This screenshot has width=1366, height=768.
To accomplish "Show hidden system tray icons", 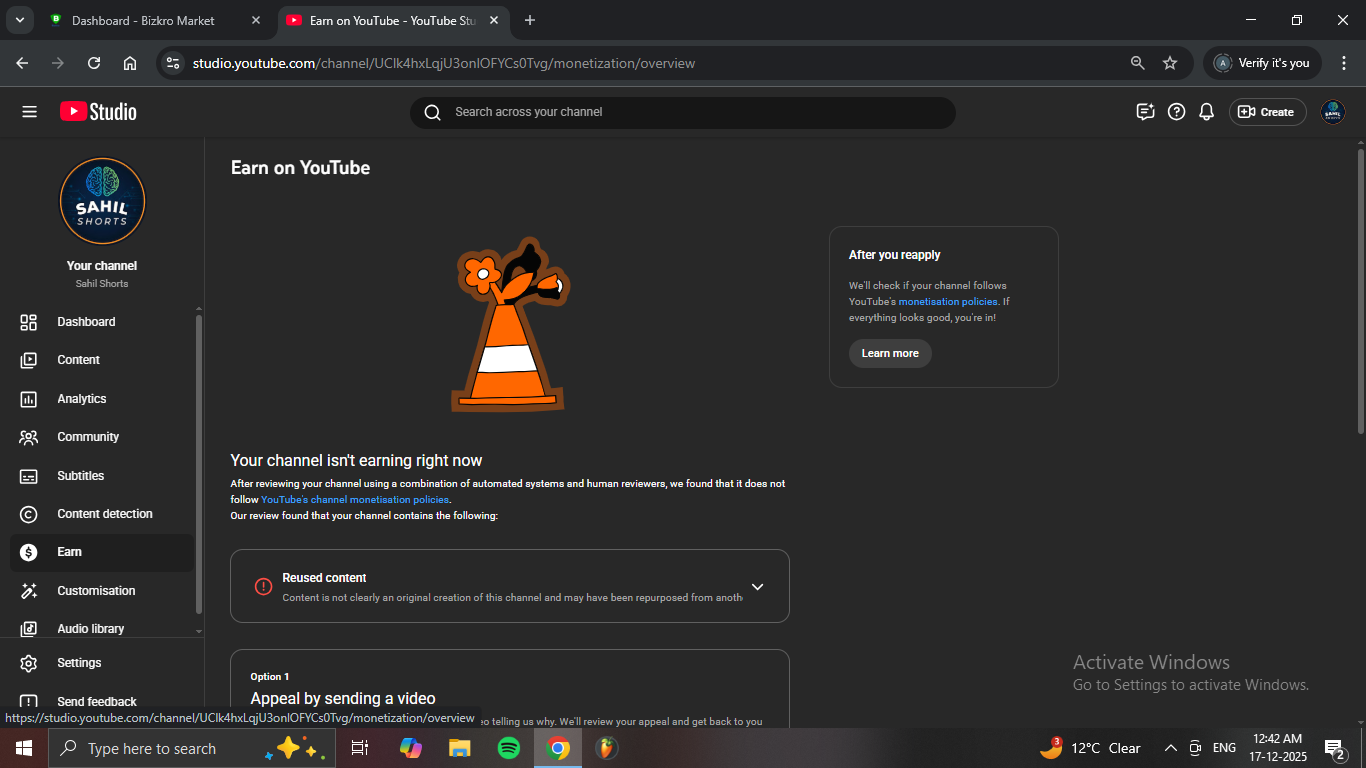I will pos(1170,748).
